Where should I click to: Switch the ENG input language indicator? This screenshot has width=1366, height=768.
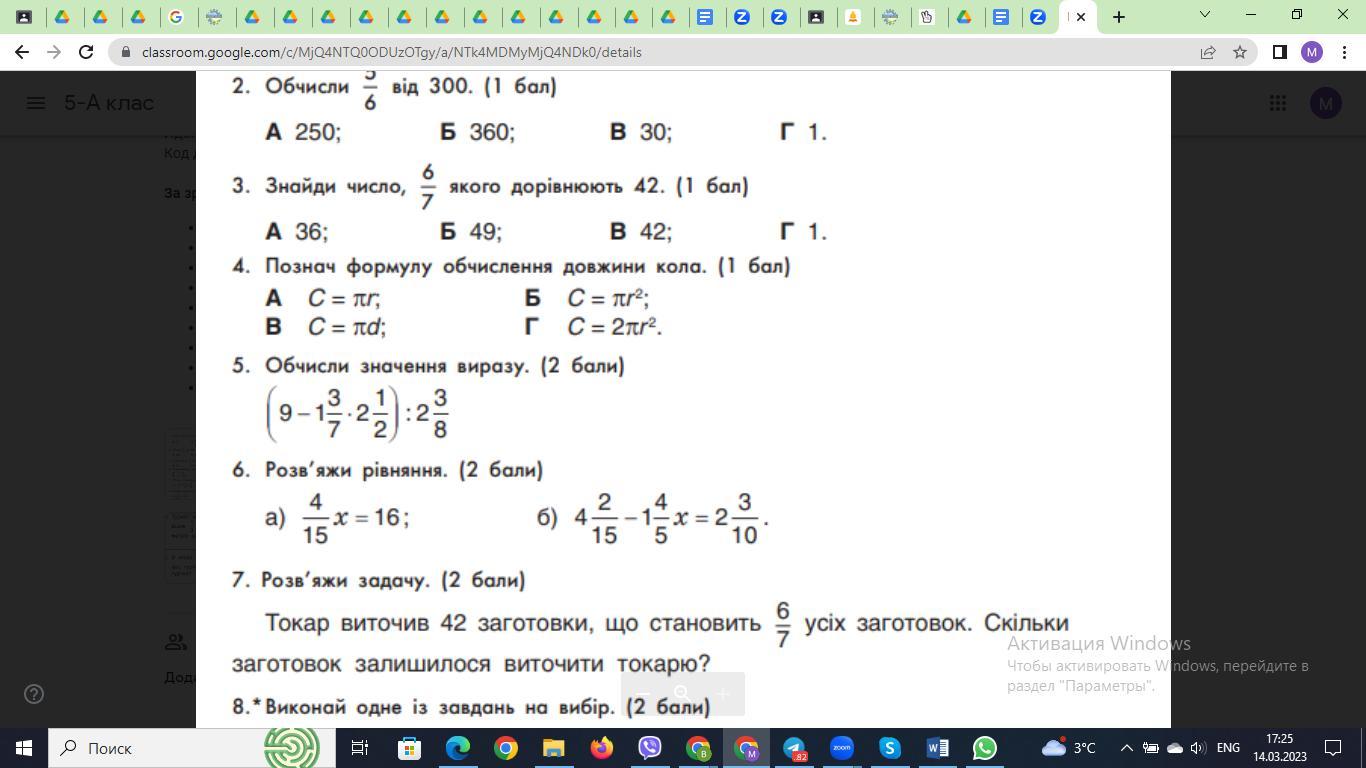pos(1228,748)
